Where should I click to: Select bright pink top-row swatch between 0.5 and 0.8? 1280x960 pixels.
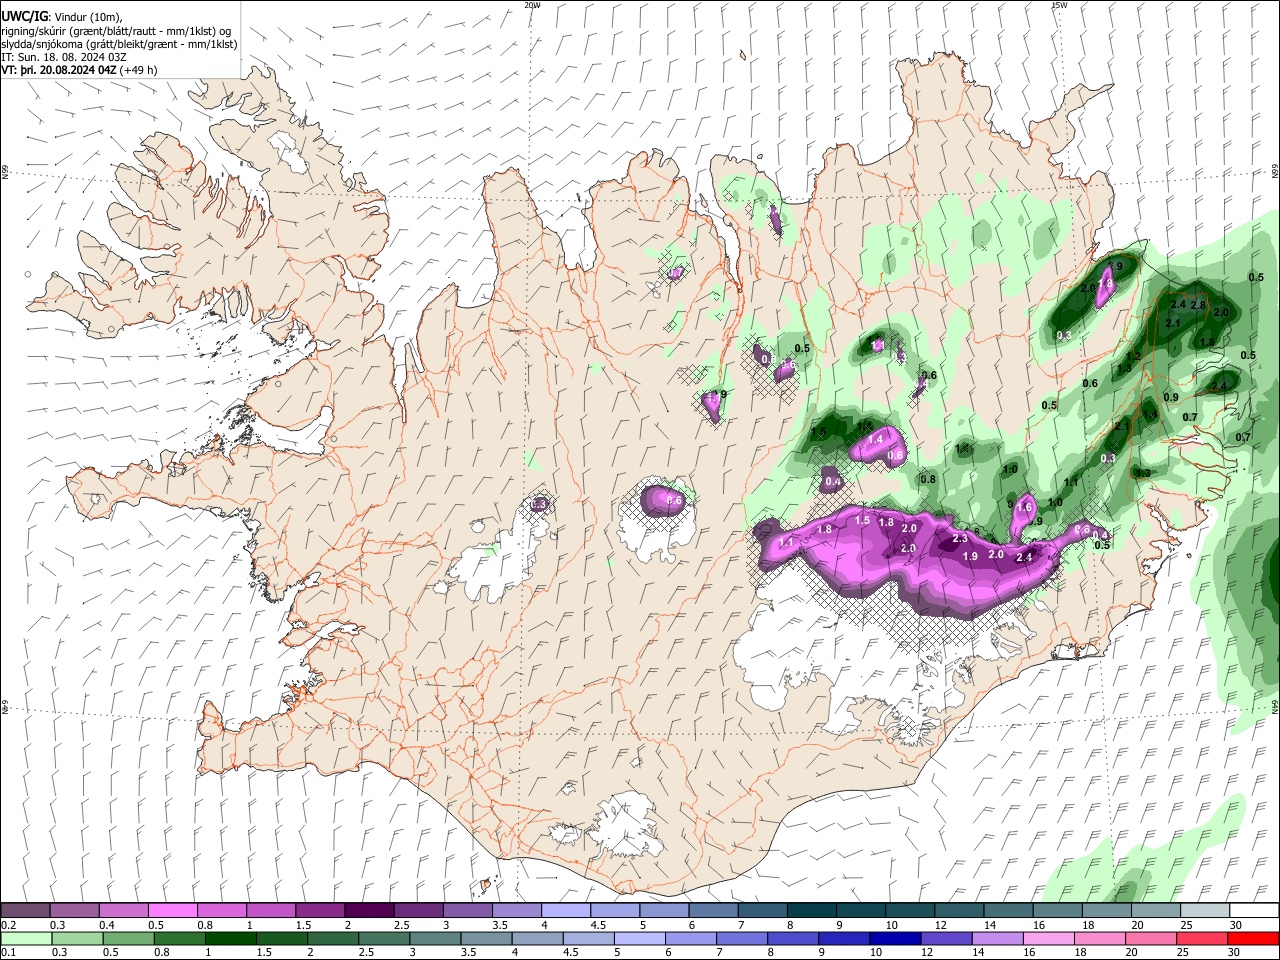pos(172,911)
